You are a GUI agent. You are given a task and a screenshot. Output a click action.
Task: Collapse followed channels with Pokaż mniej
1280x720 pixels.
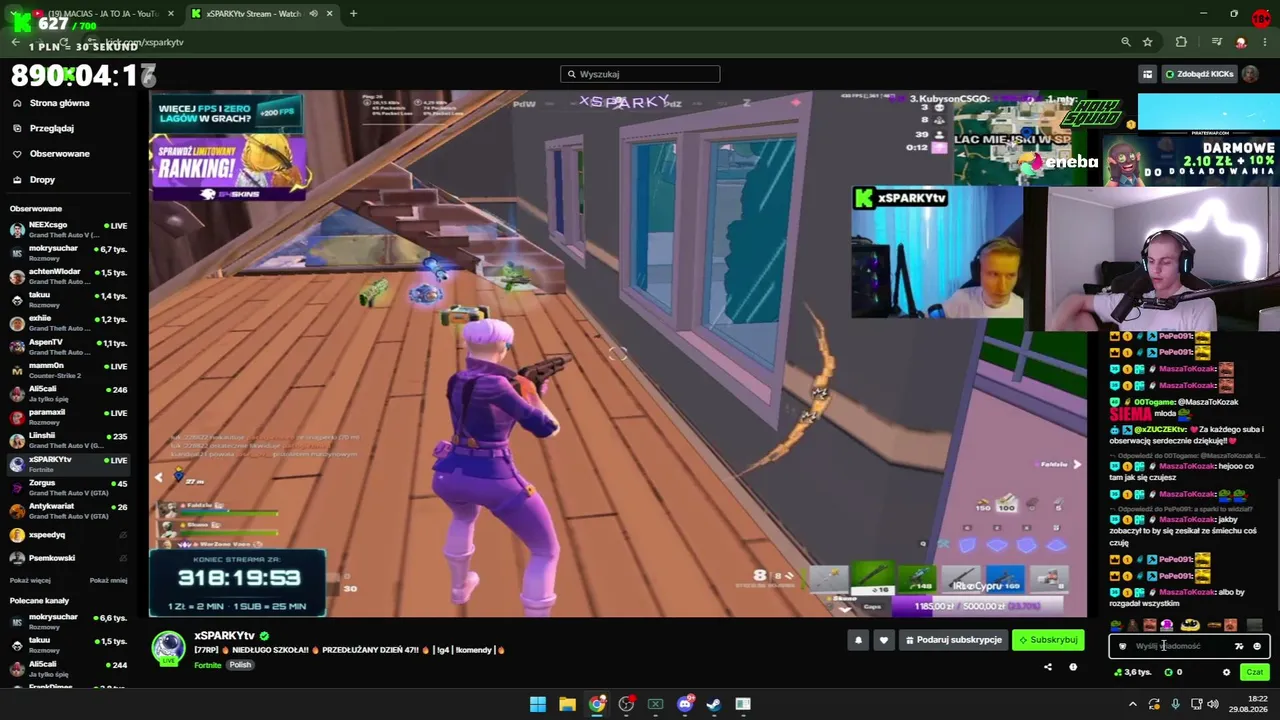108,580
